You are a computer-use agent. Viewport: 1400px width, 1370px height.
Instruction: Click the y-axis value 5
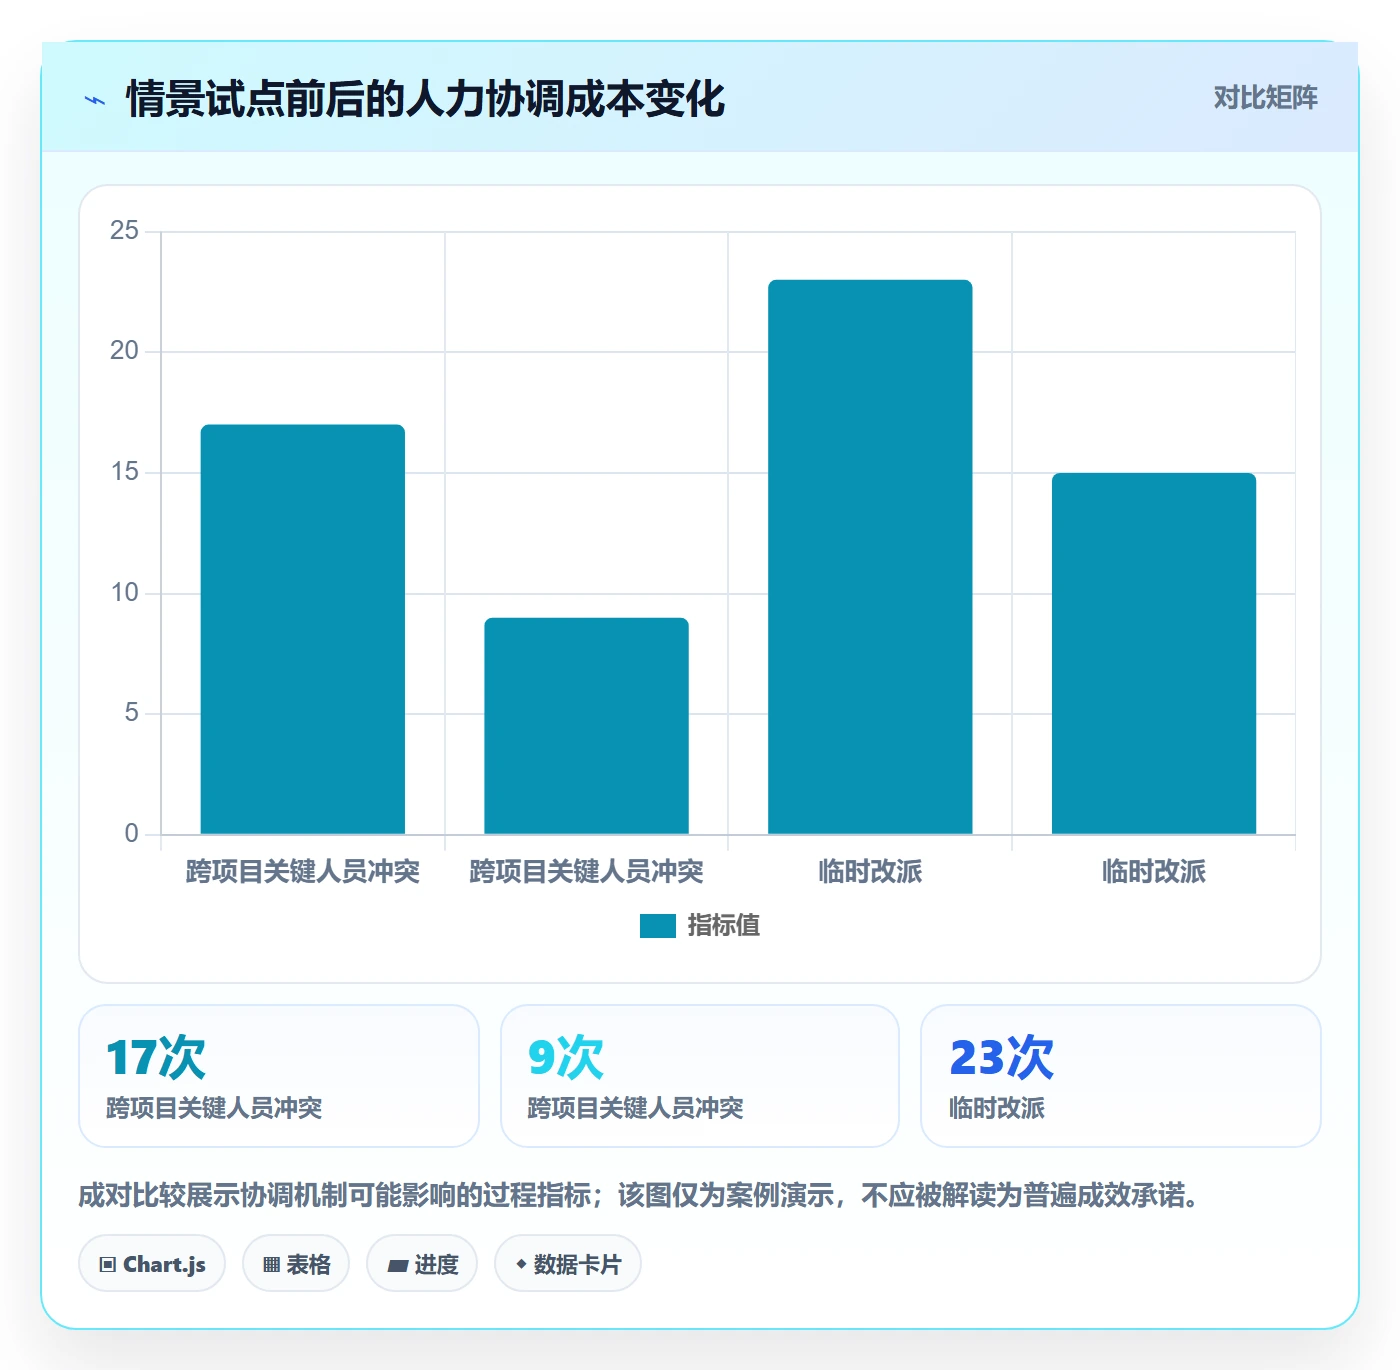pos(131,713)
